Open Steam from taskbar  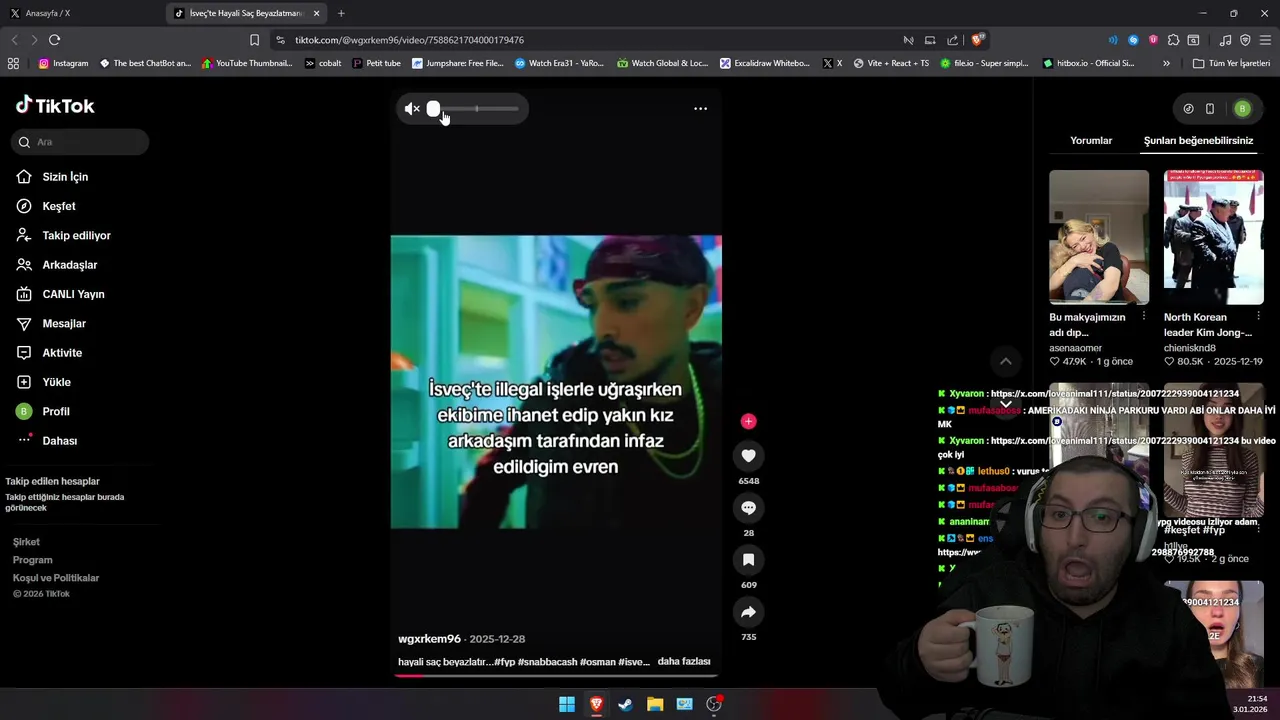click(x=625, y=704)
